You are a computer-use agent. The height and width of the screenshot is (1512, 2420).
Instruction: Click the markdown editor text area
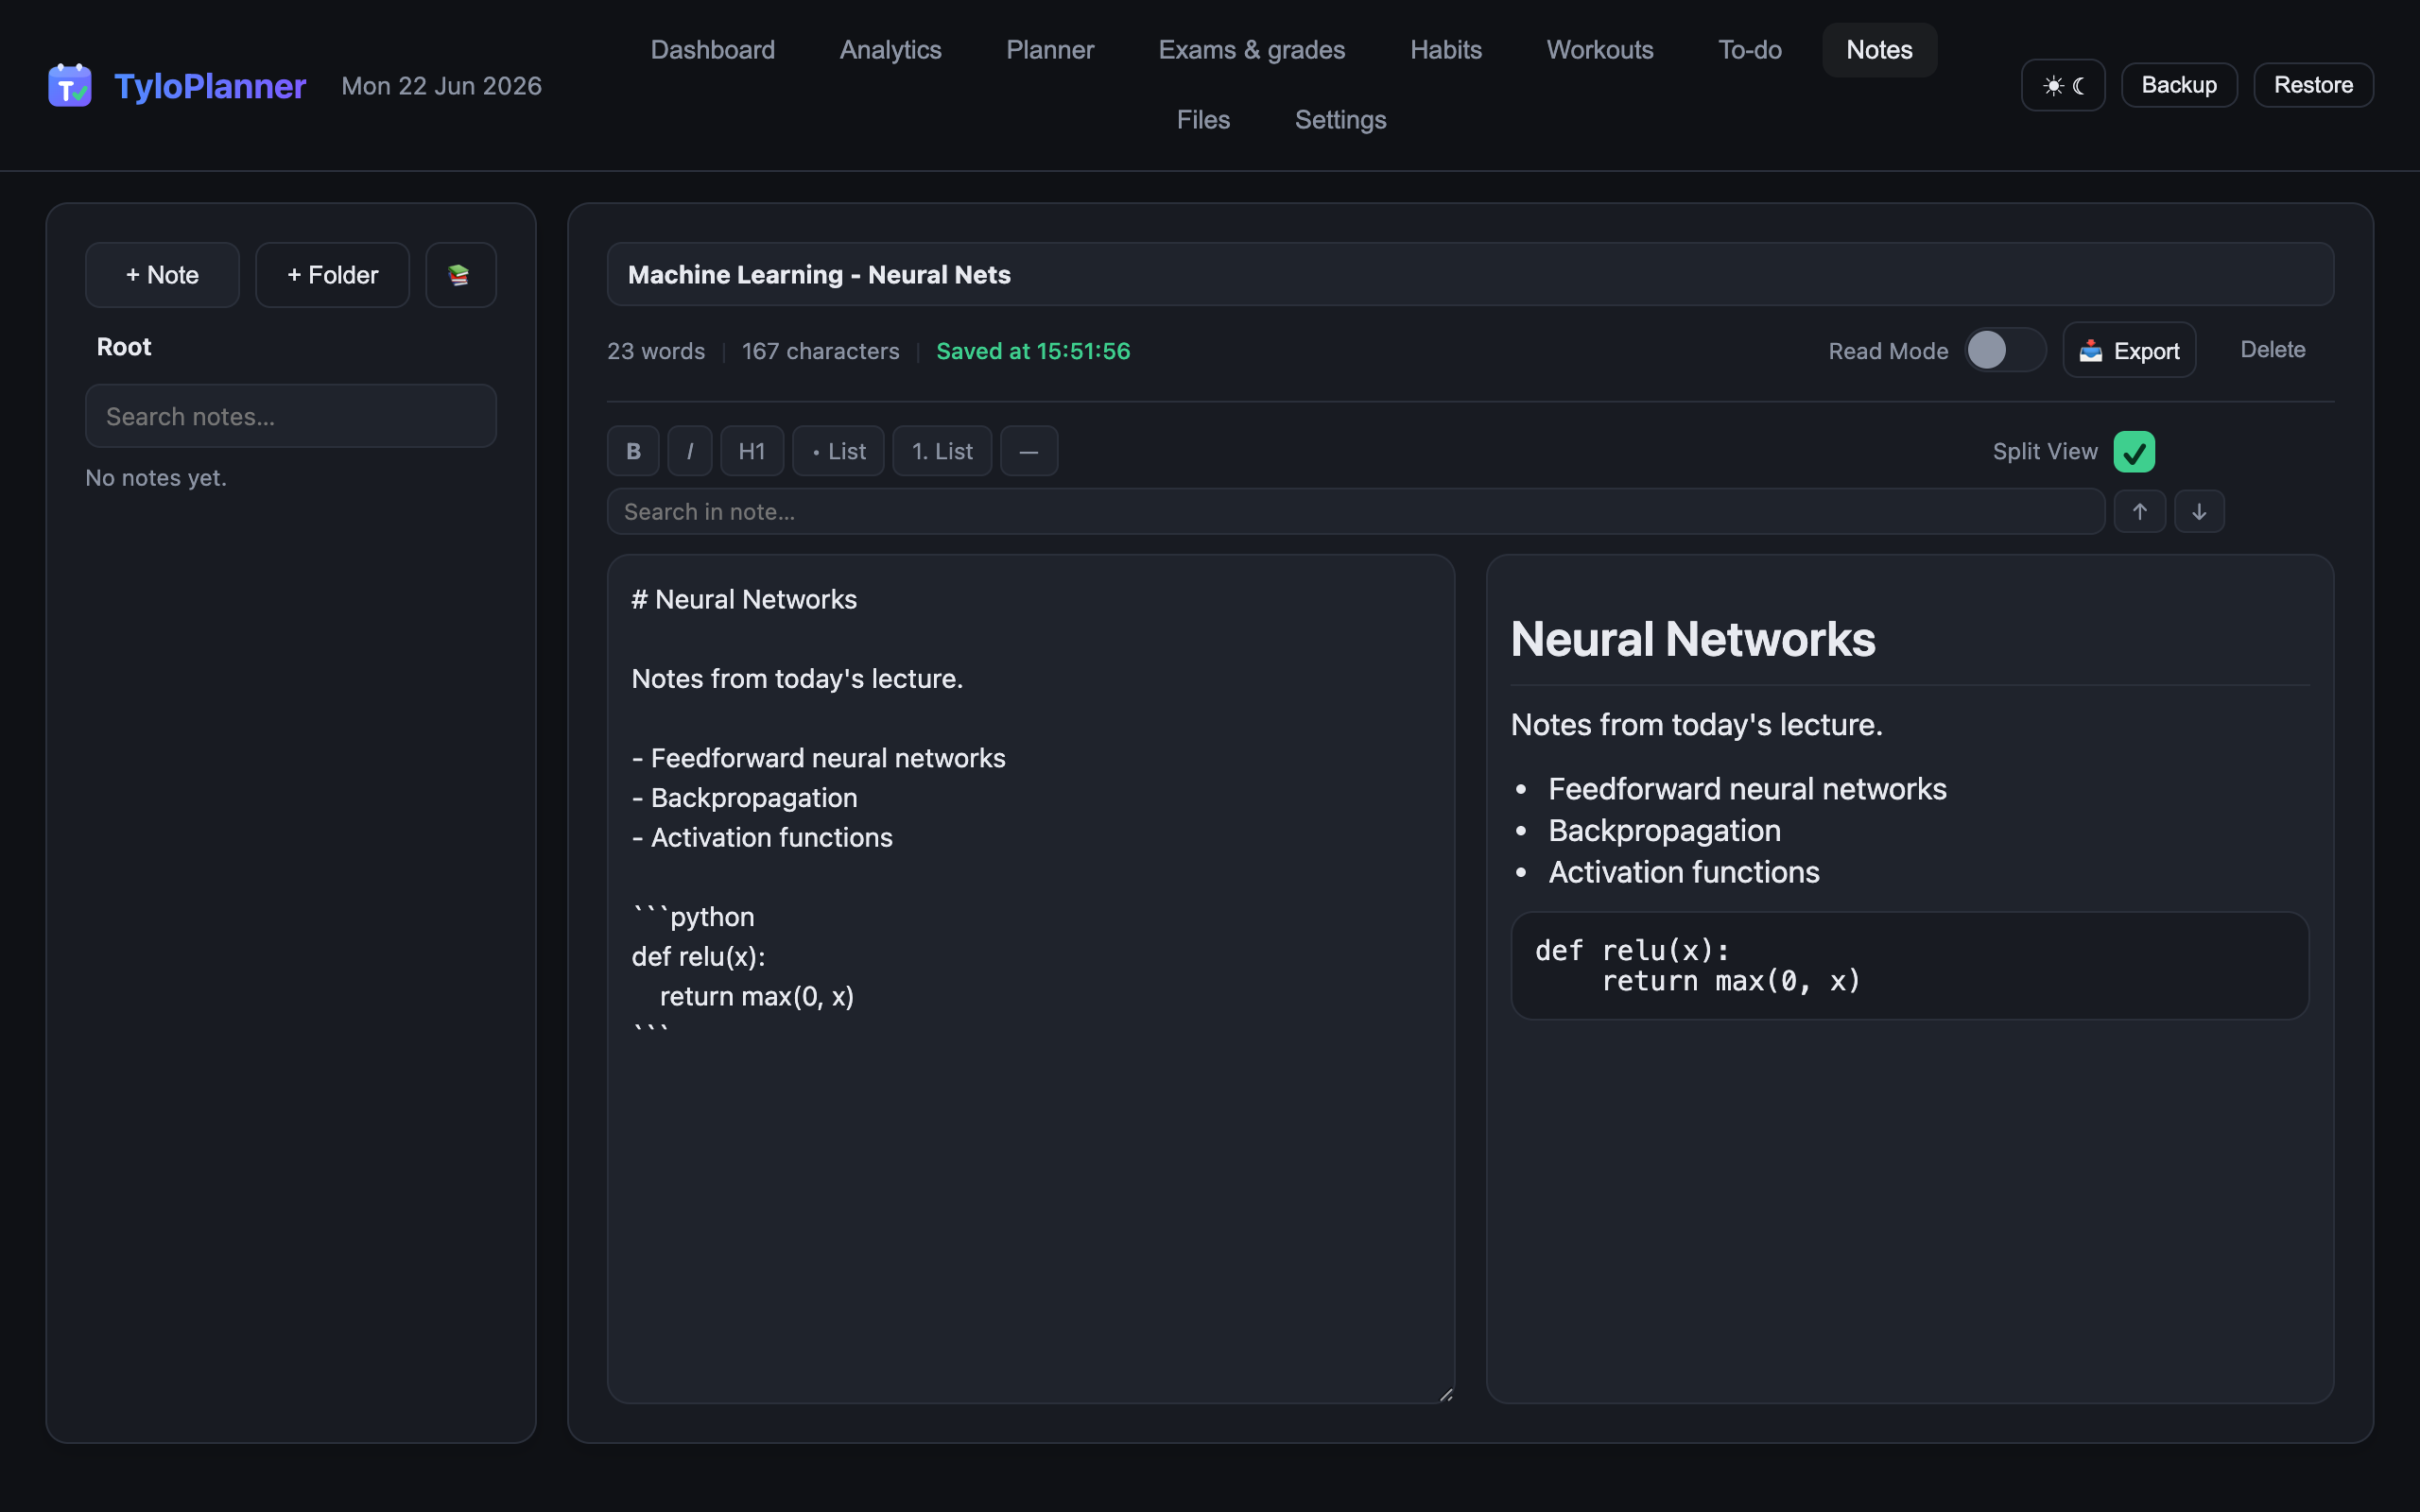[x=1031, y=978]
